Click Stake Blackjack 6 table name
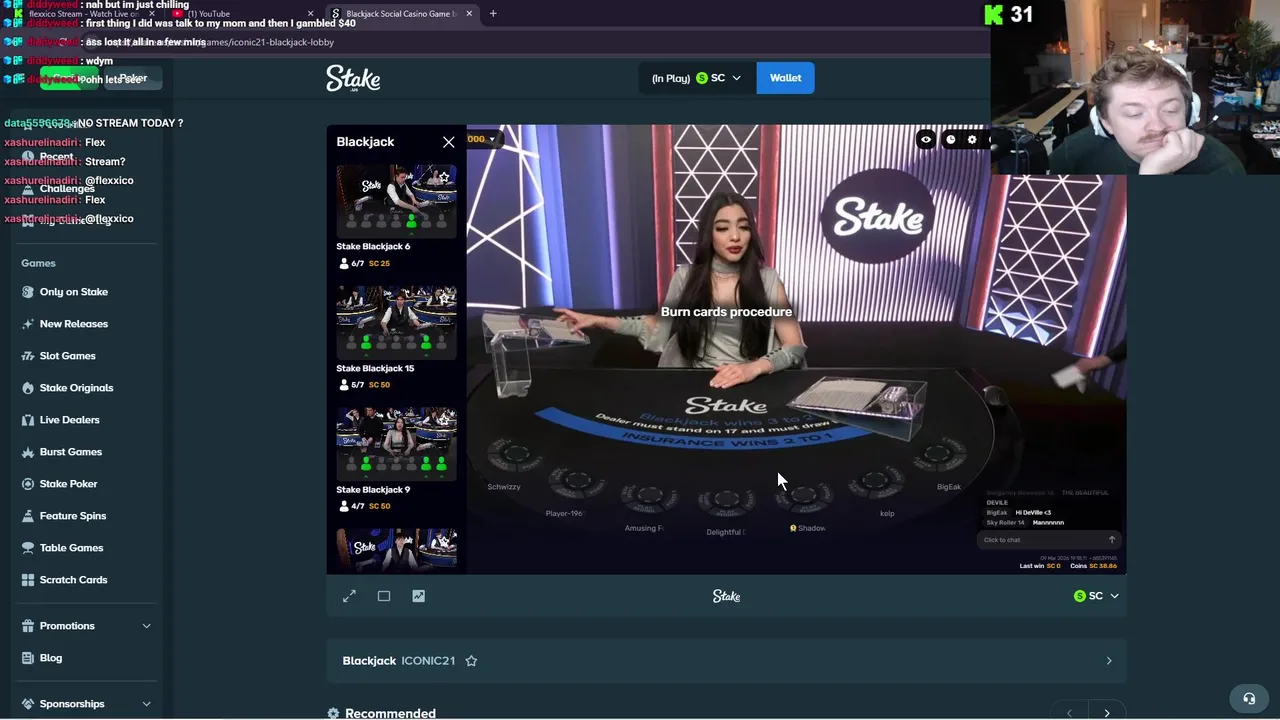 (373, 246)
